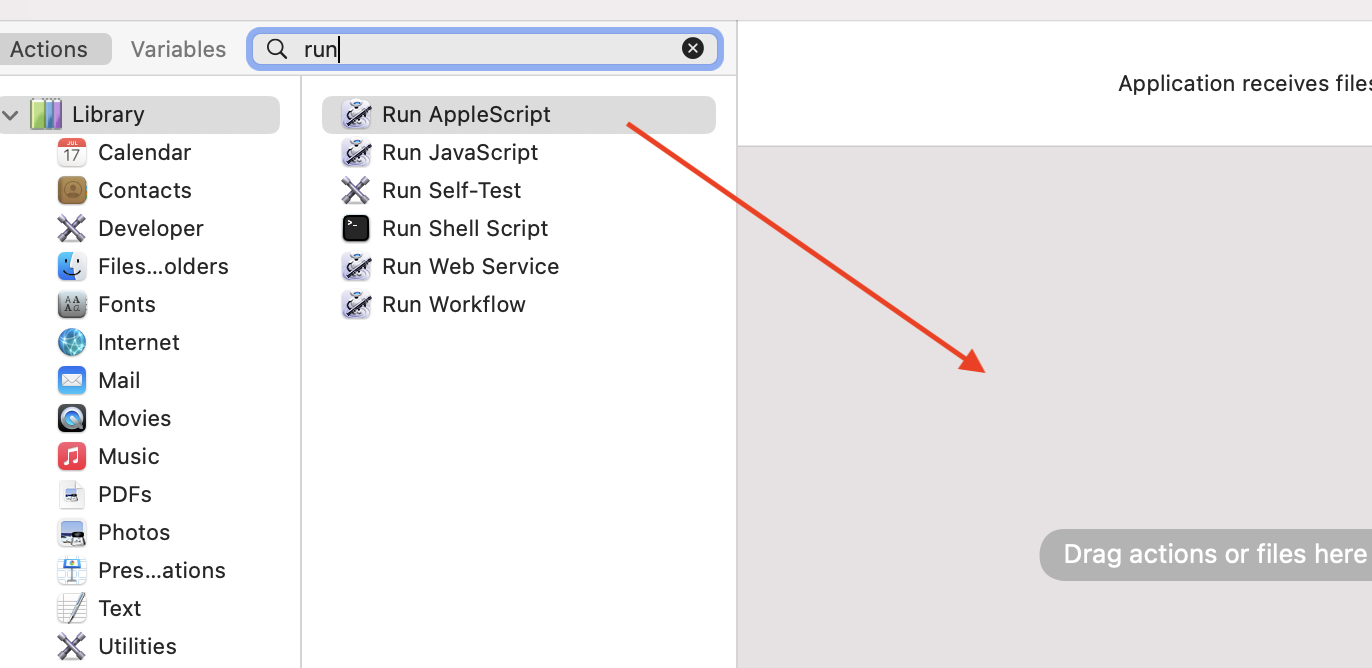Click the Music library icon
The image size is (1372, 668).
[x=72, y=457]
